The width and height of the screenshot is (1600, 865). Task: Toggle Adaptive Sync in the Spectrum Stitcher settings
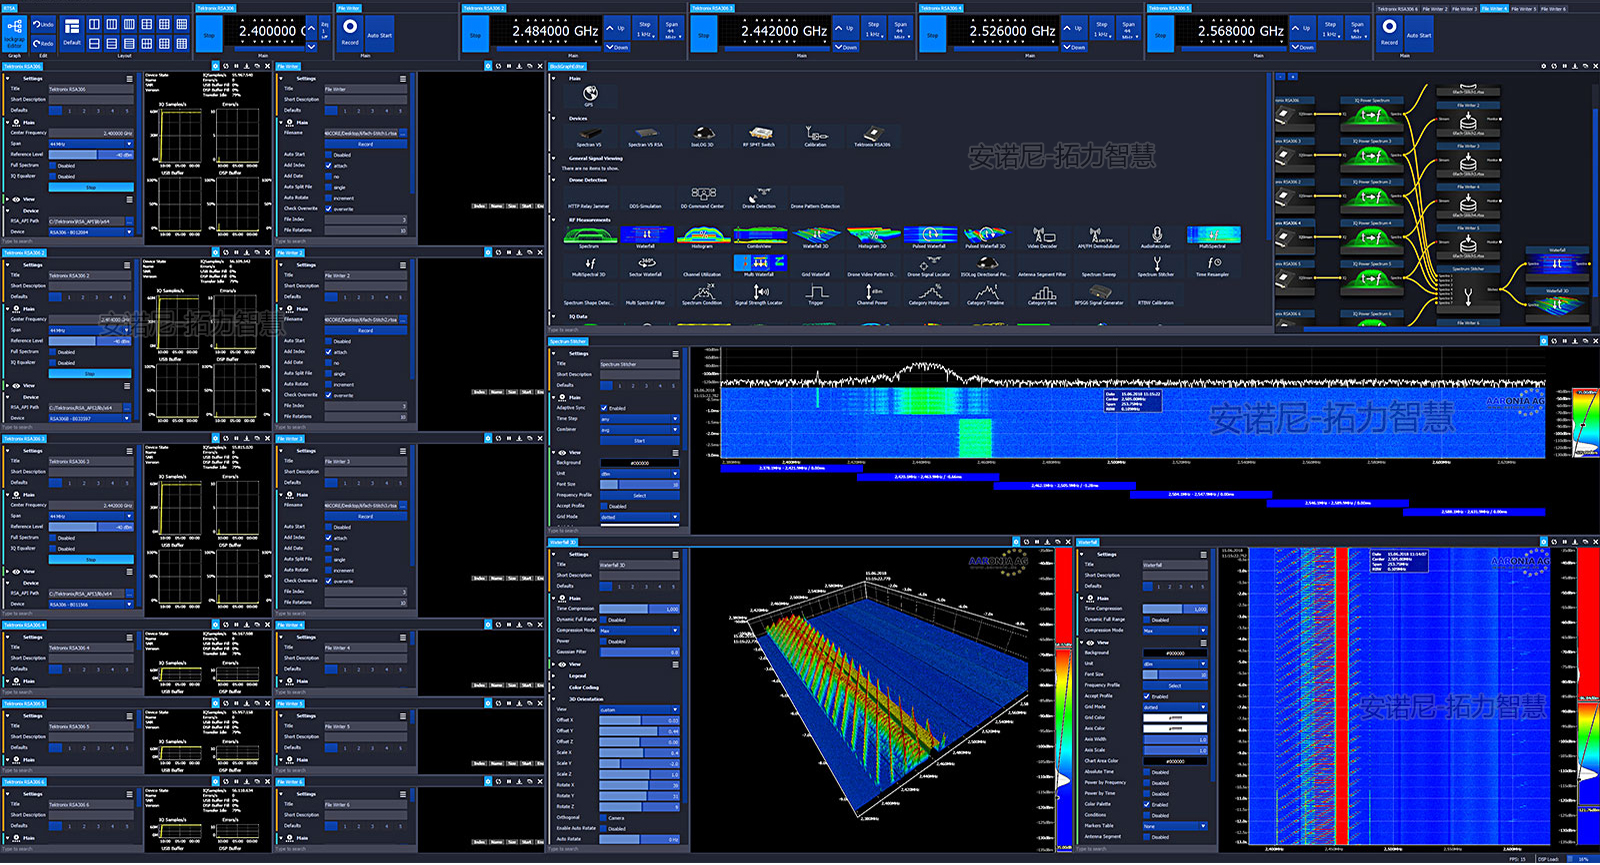pyautogui.click(x=604, y=407)
